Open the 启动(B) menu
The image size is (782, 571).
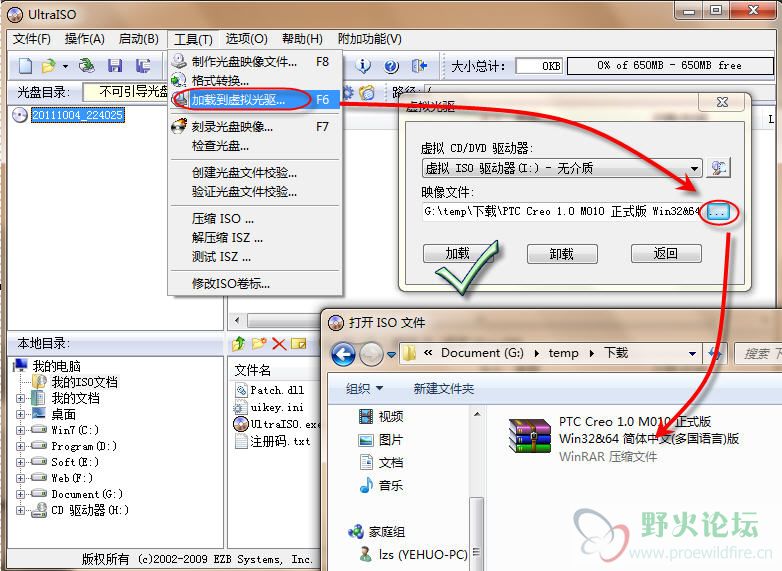tap(139, 39)
